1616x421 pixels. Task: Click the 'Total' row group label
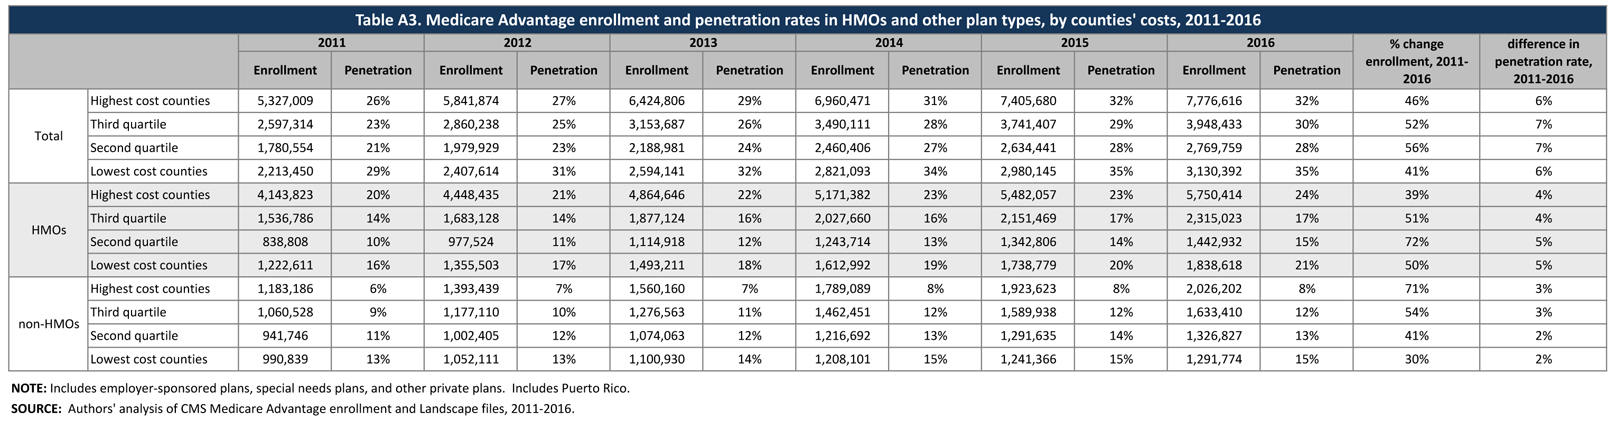point(48,136)
